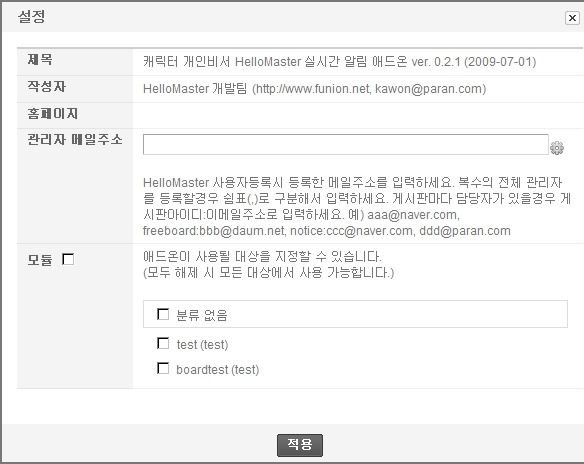Check the boardtest (test) module checkbox
This screenshot has height=464, width=584.
coord(163,368)
